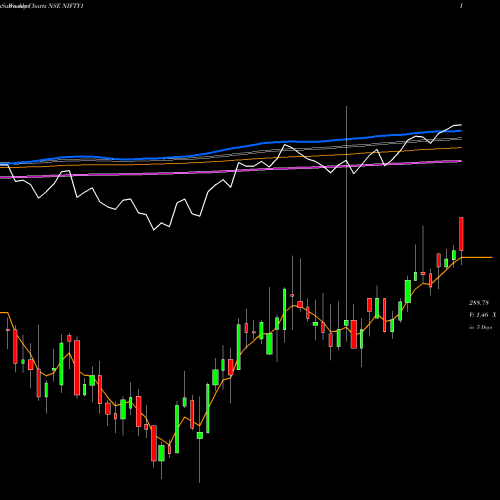Select the 288.78 price value label
Viewport: 500px width, 500px height.
click(479, 303)
